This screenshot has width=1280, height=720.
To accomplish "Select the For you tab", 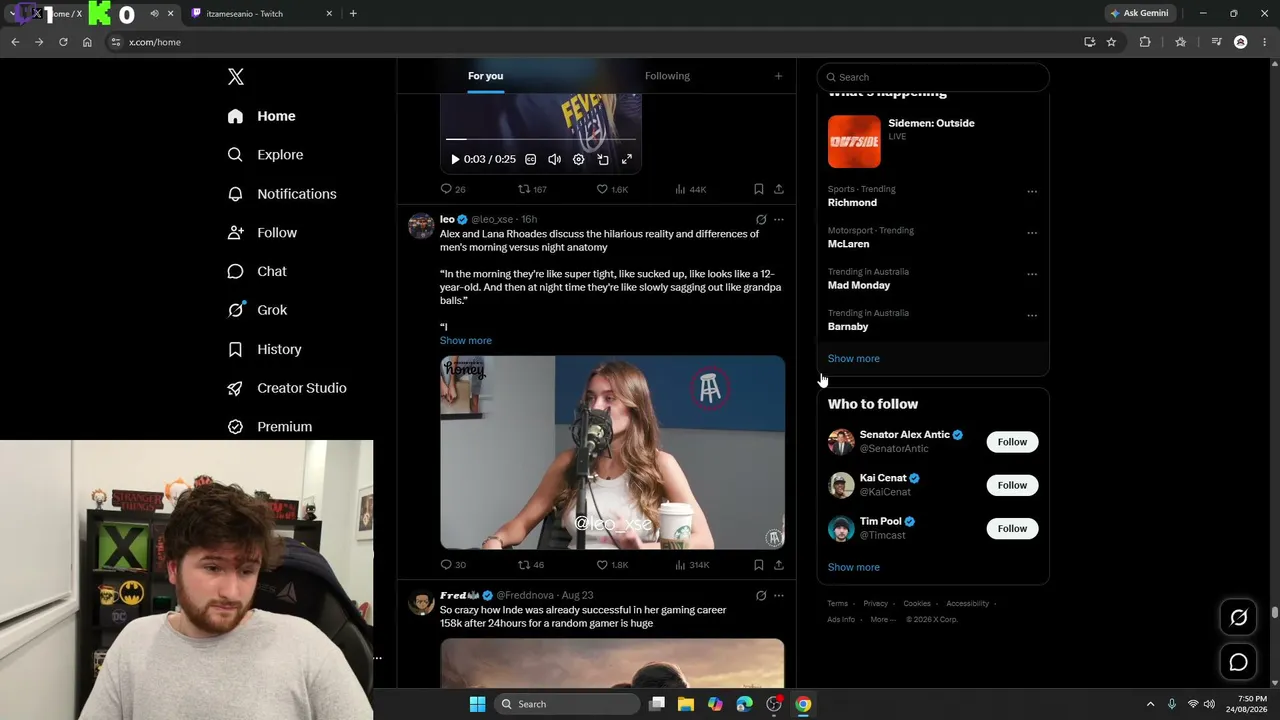I will point(485,76).
